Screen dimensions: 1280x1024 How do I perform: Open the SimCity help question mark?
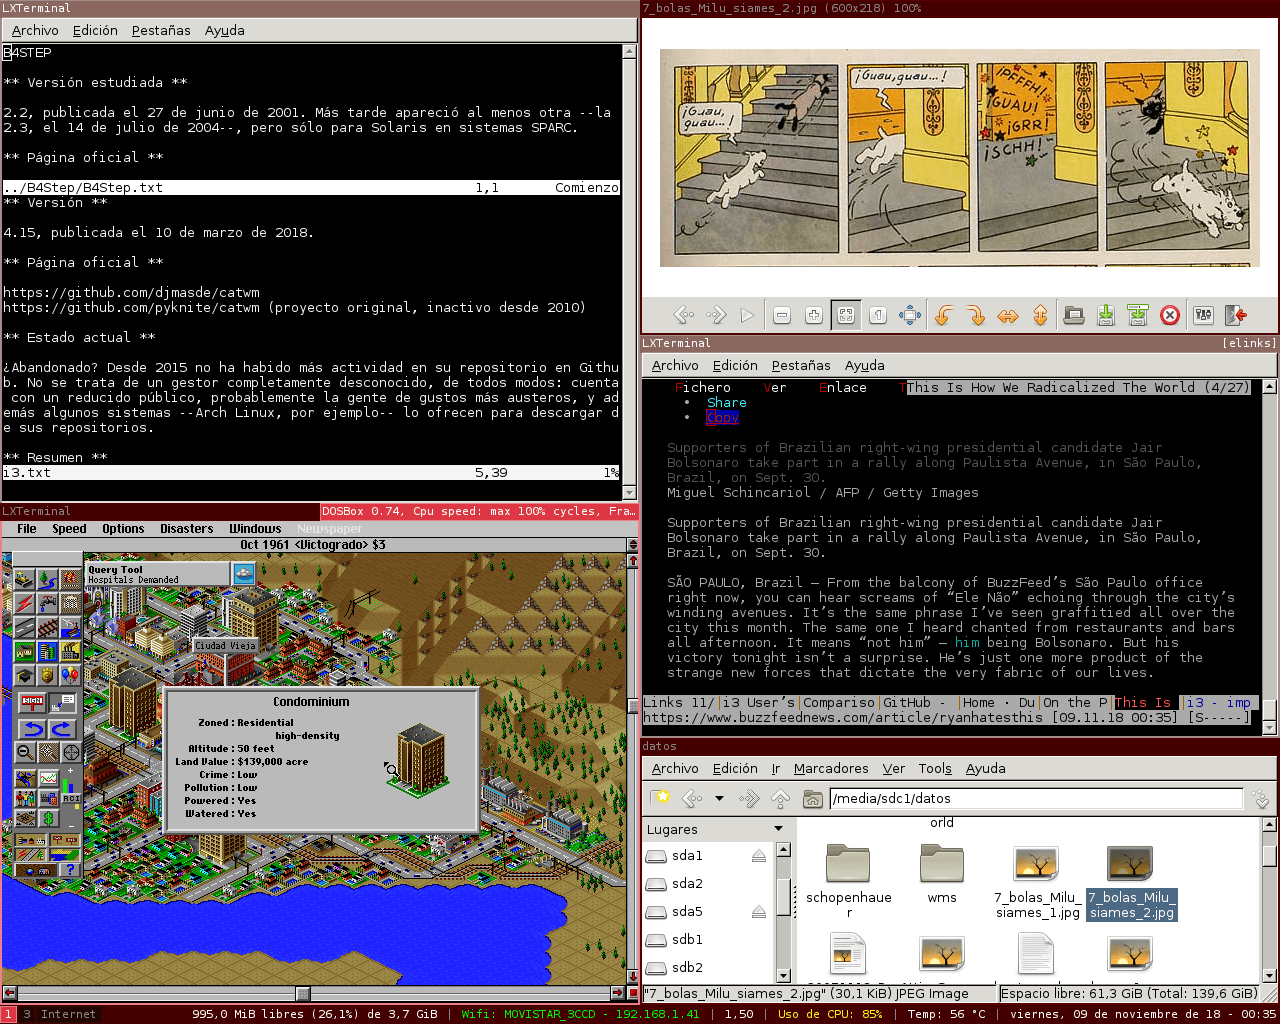coord(70,870)
